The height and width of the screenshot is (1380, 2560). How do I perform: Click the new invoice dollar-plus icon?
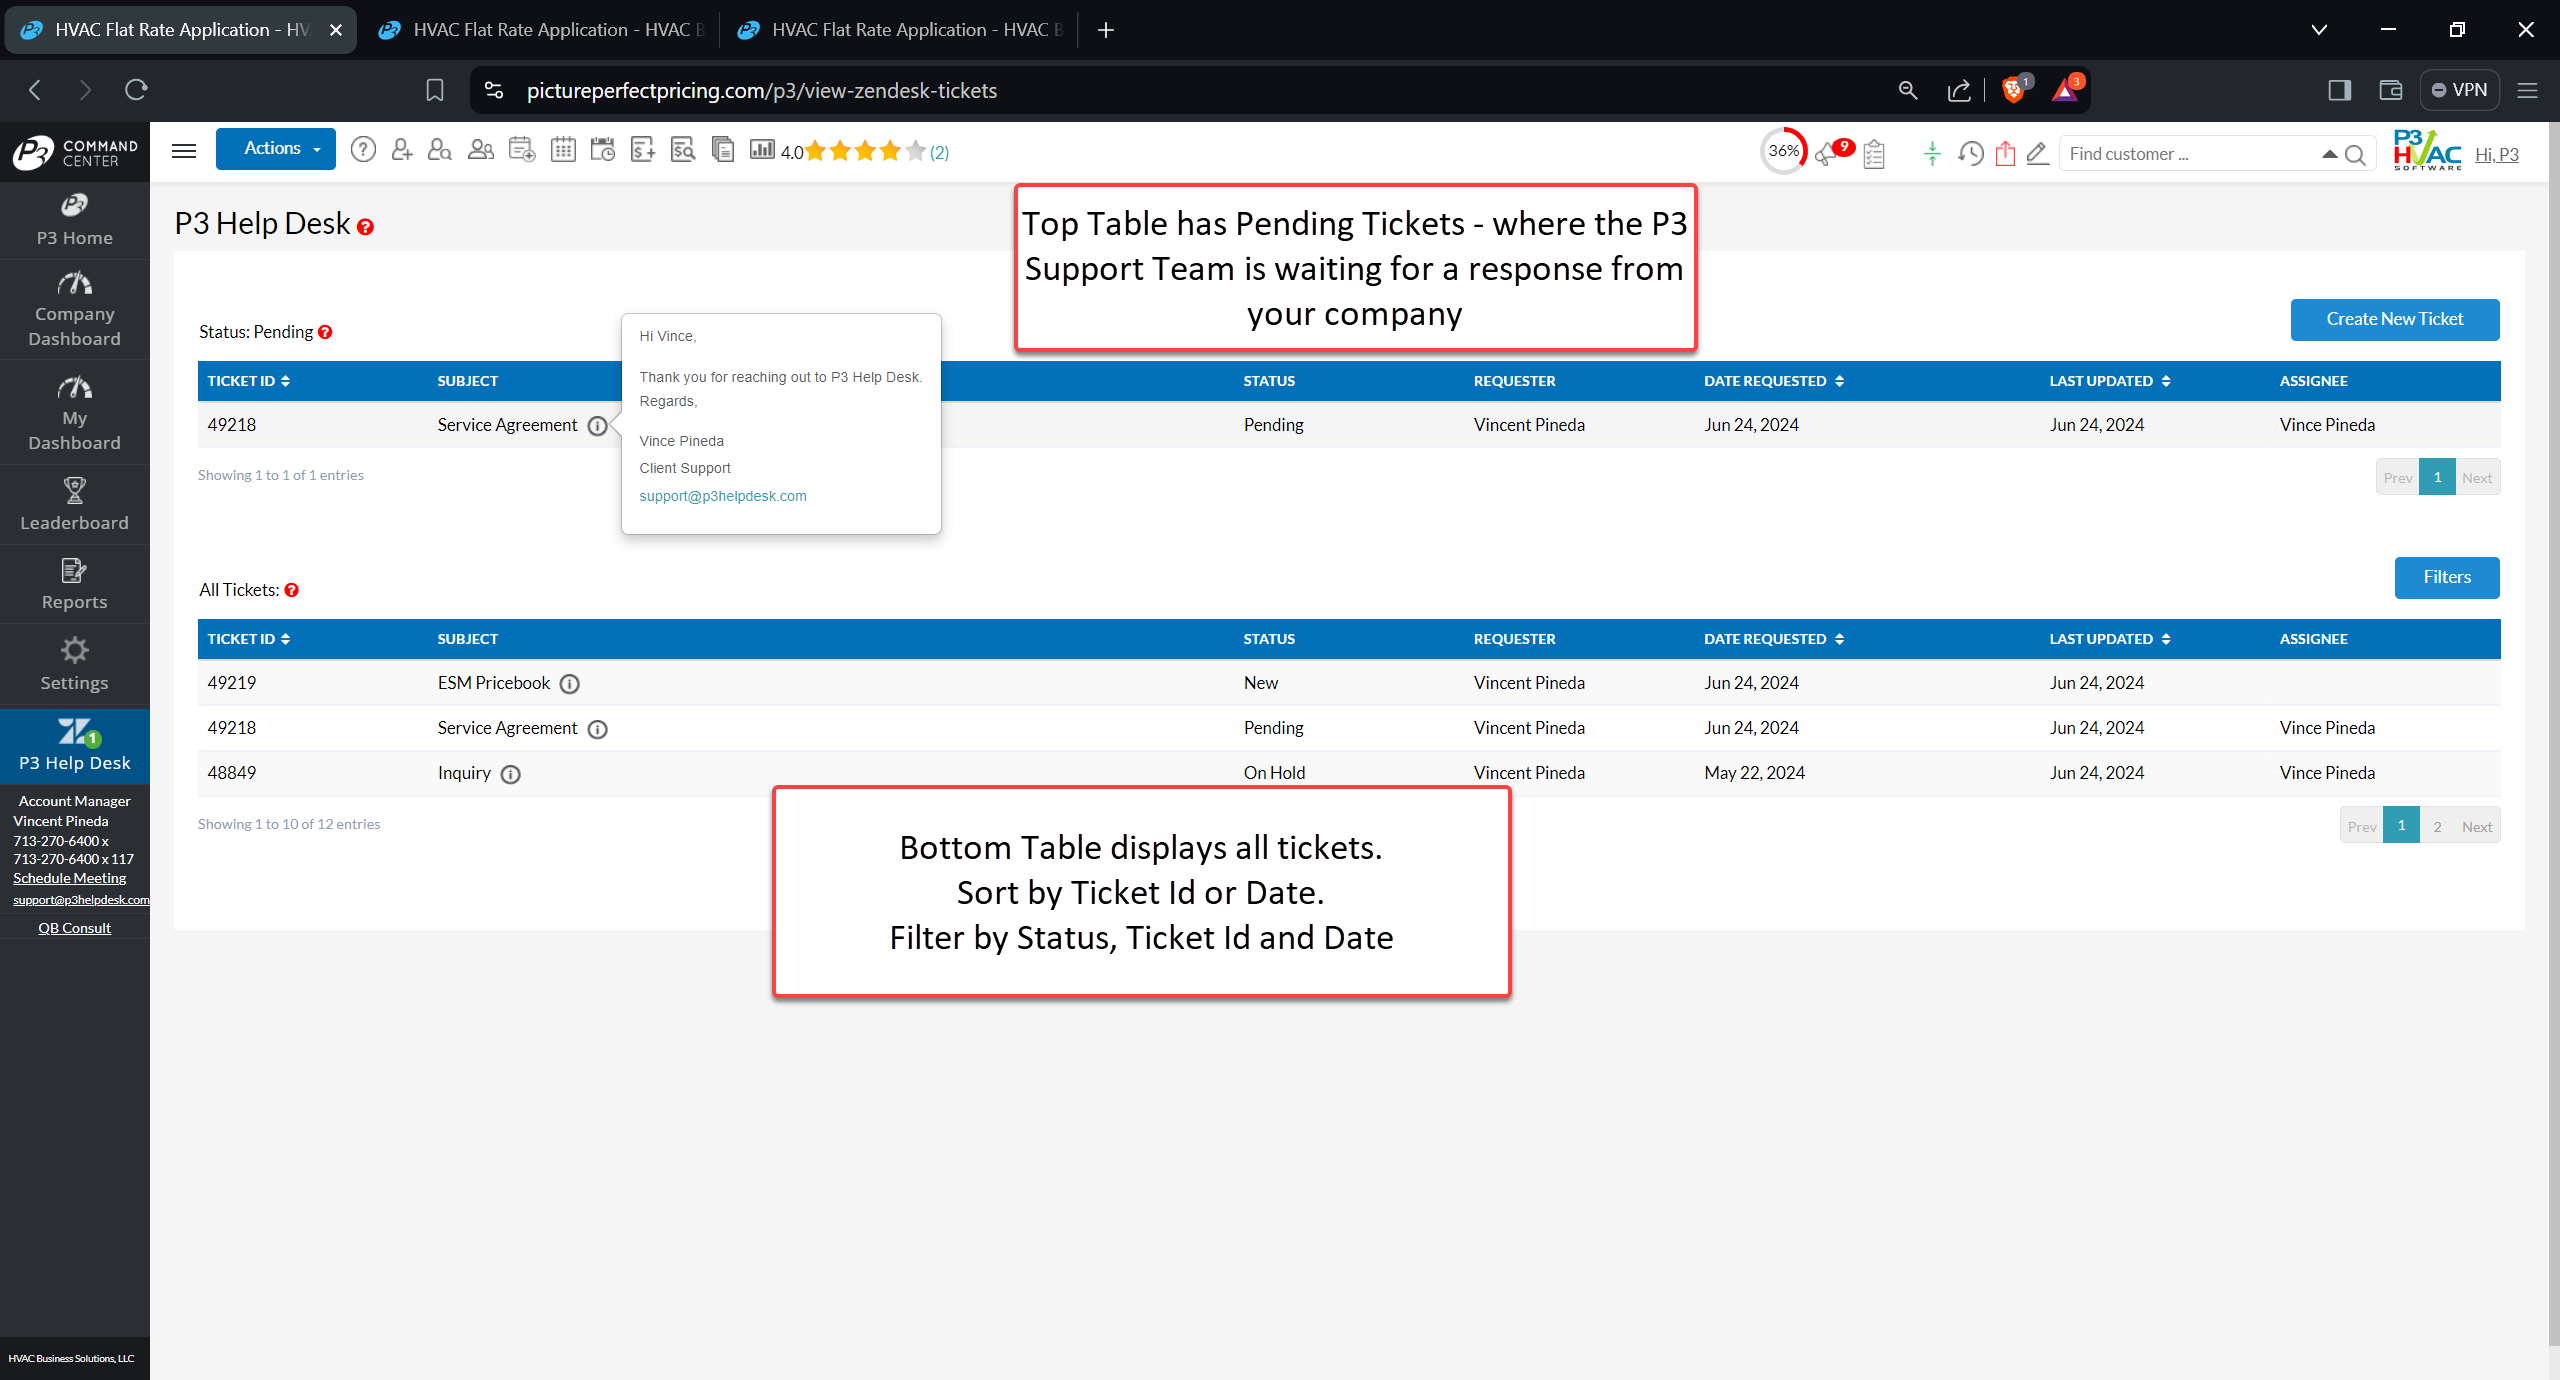pyautogui.click(x=642, y=150)
